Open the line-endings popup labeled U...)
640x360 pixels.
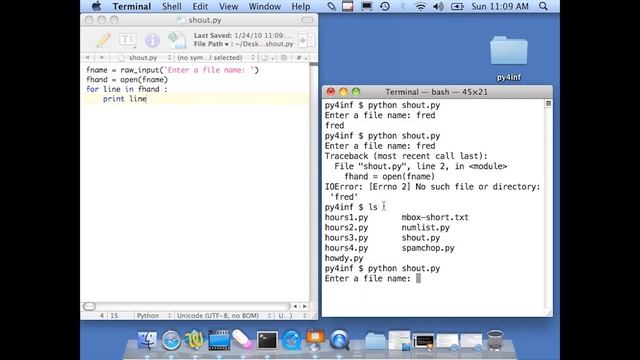[292, 316]
